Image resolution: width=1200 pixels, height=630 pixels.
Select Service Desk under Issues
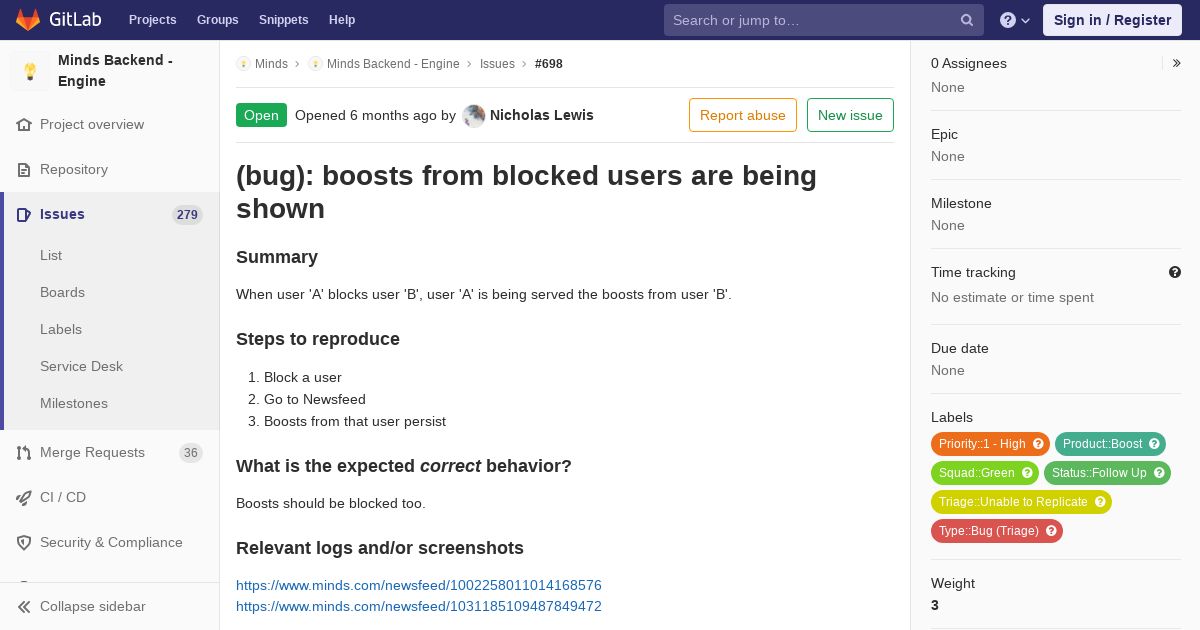pos(81,367)
